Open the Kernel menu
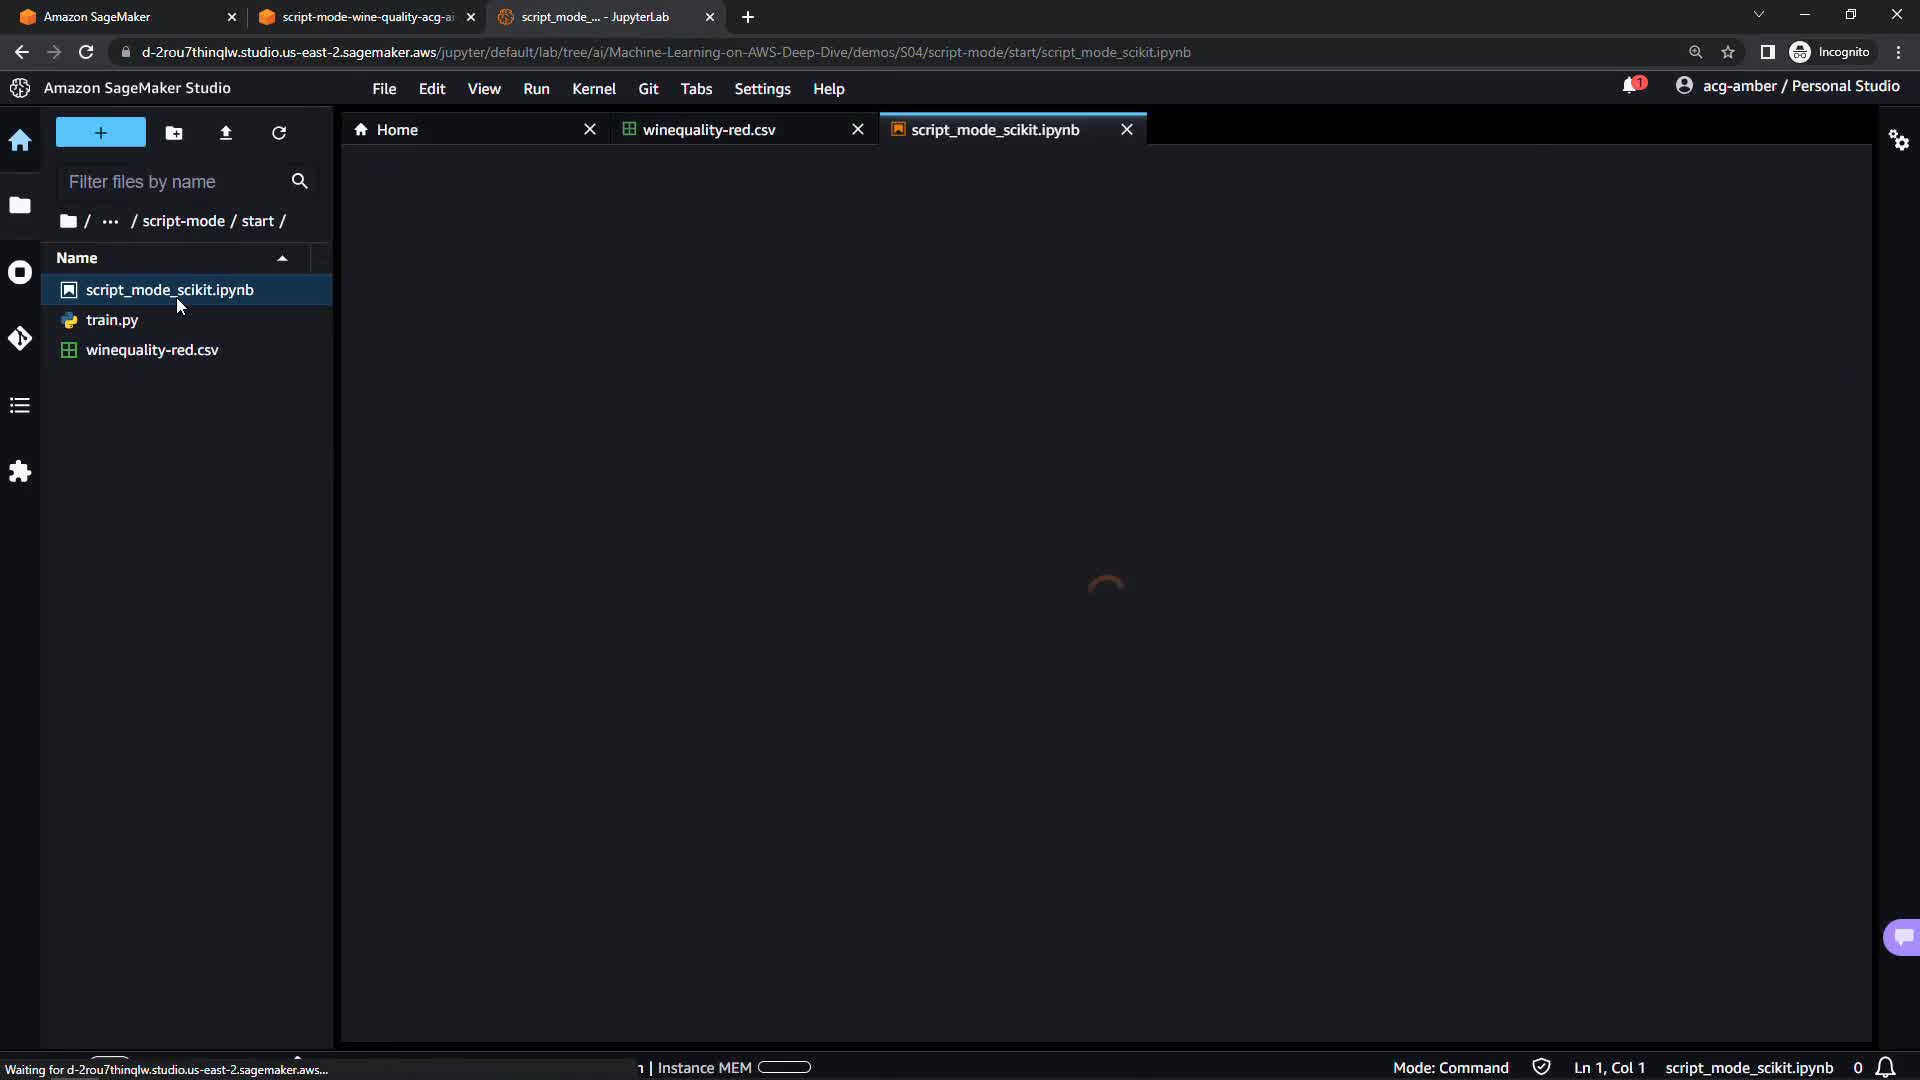The width and height of the screenshot is (1920, 1080). point(593,89)
